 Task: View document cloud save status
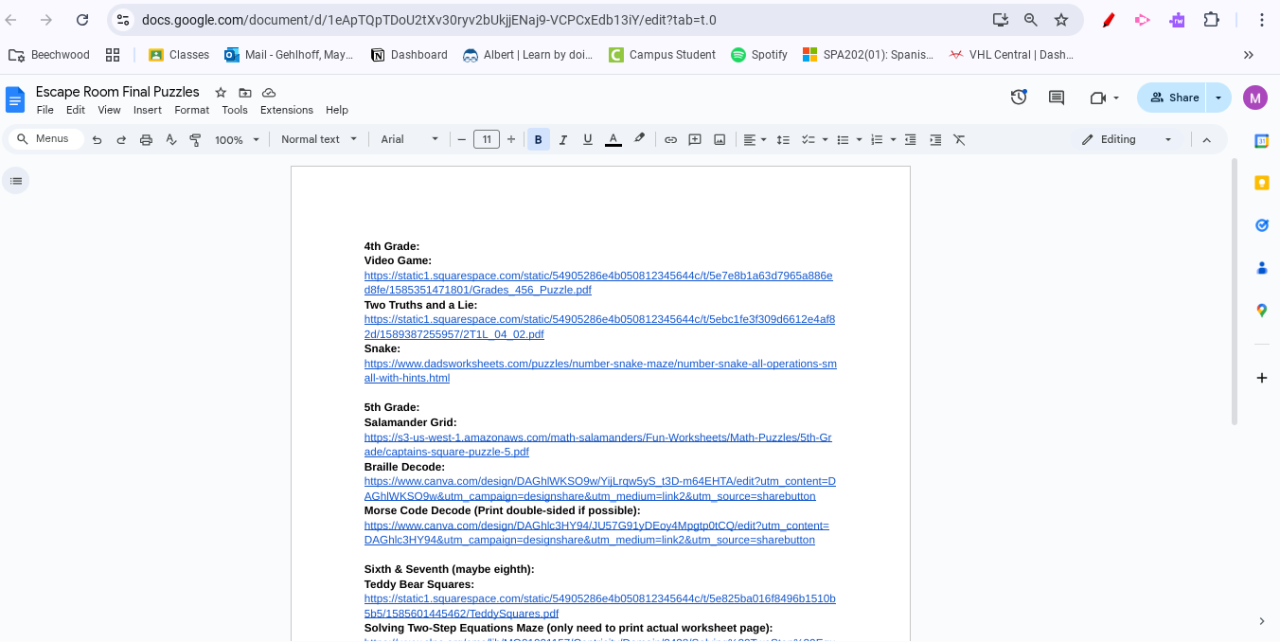pyautogui.click(x=268, y=92)
